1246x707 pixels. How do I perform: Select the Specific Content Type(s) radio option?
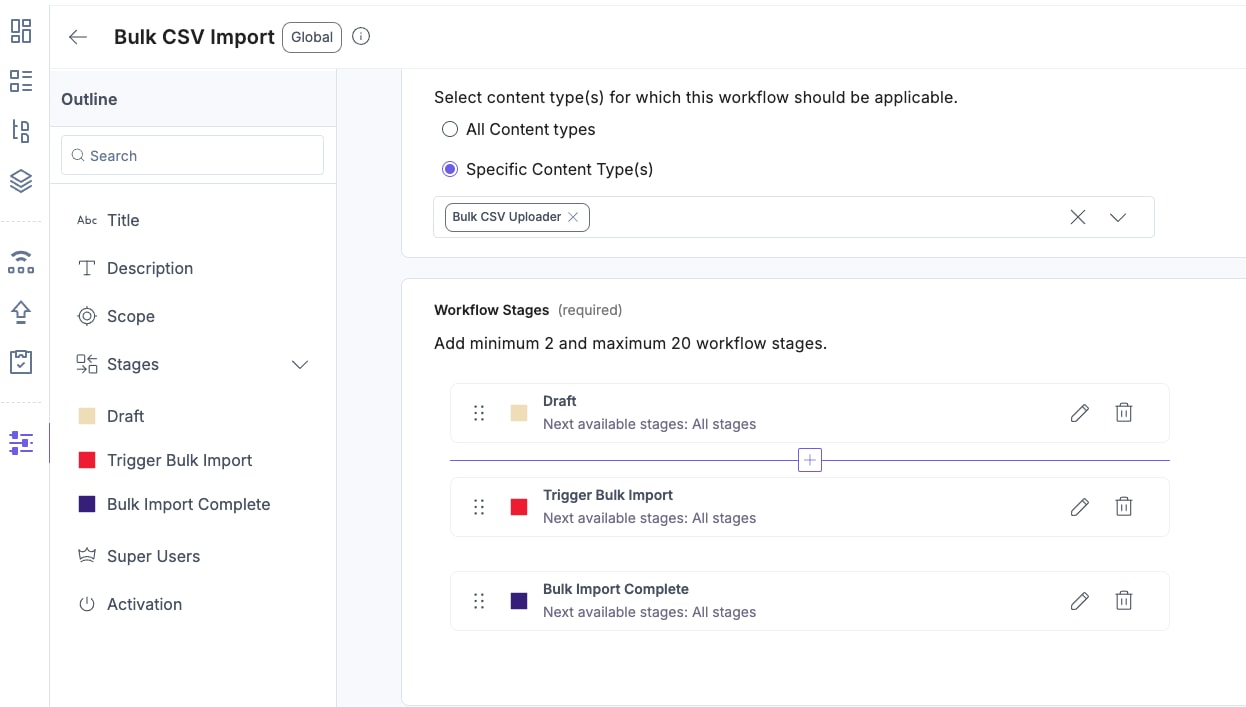tap(450, 170)
